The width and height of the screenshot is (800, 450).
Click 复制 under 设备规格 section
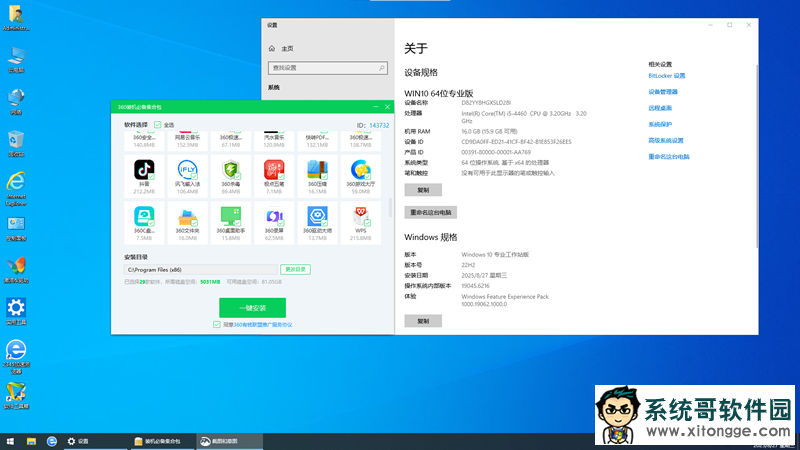(x=423, y=190)
